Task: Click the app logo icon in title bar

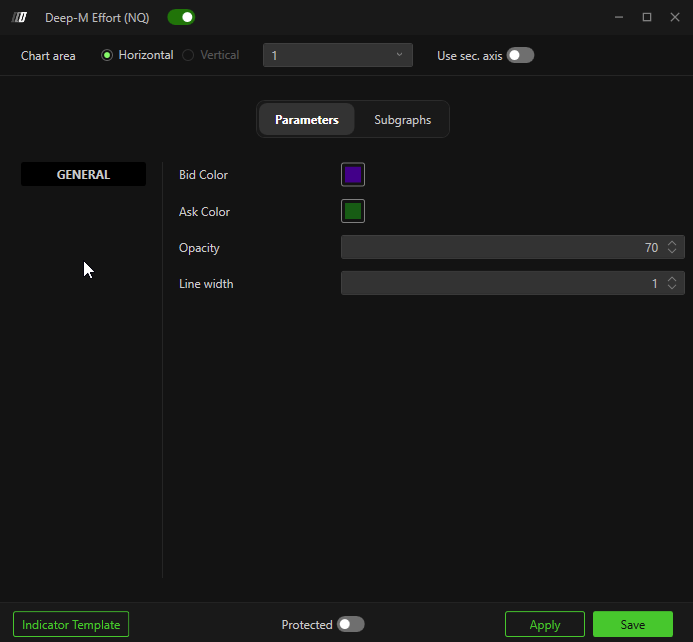Action: (x=19, y=17)
